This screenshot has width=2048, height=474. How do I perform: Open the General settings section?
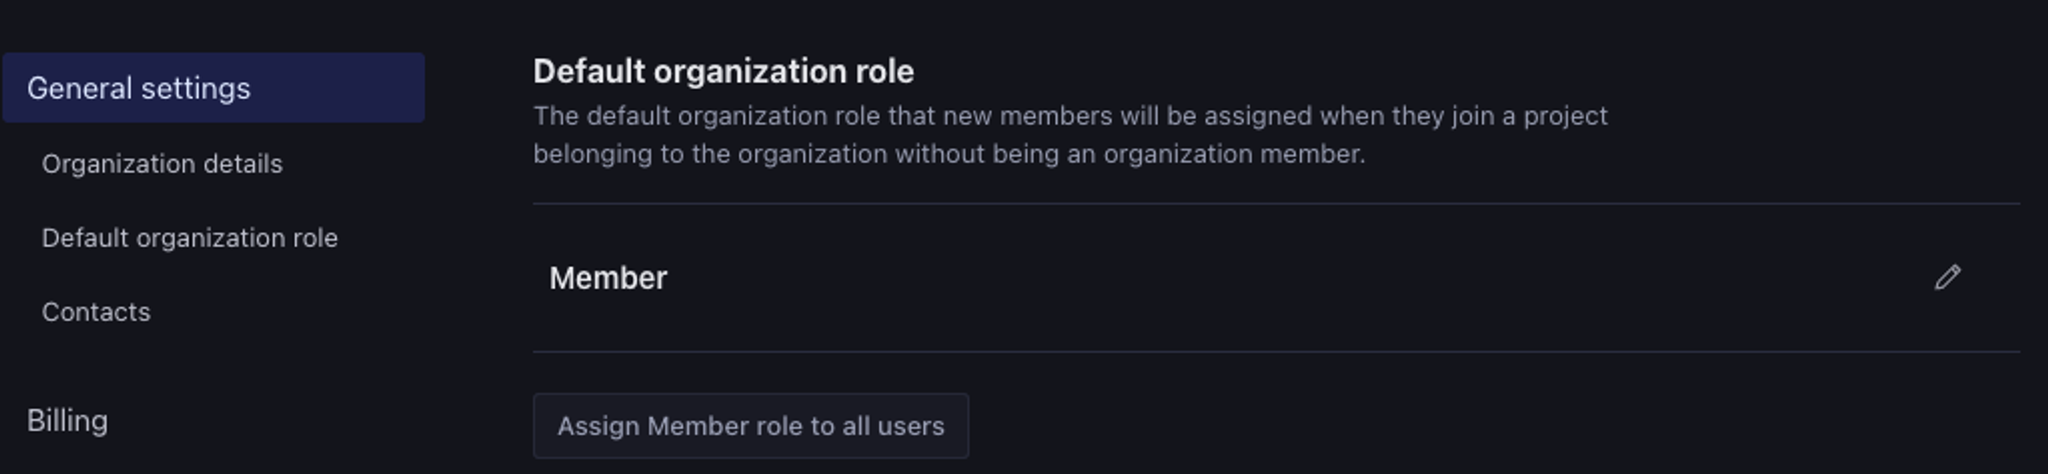(x=139, y=88)
